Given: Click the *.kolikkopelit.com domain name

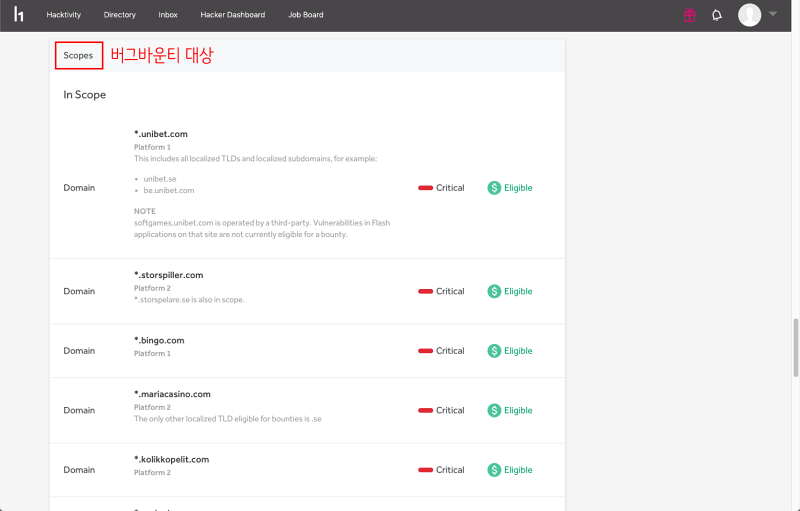Looking at the screenshot, I should [171, 459].
